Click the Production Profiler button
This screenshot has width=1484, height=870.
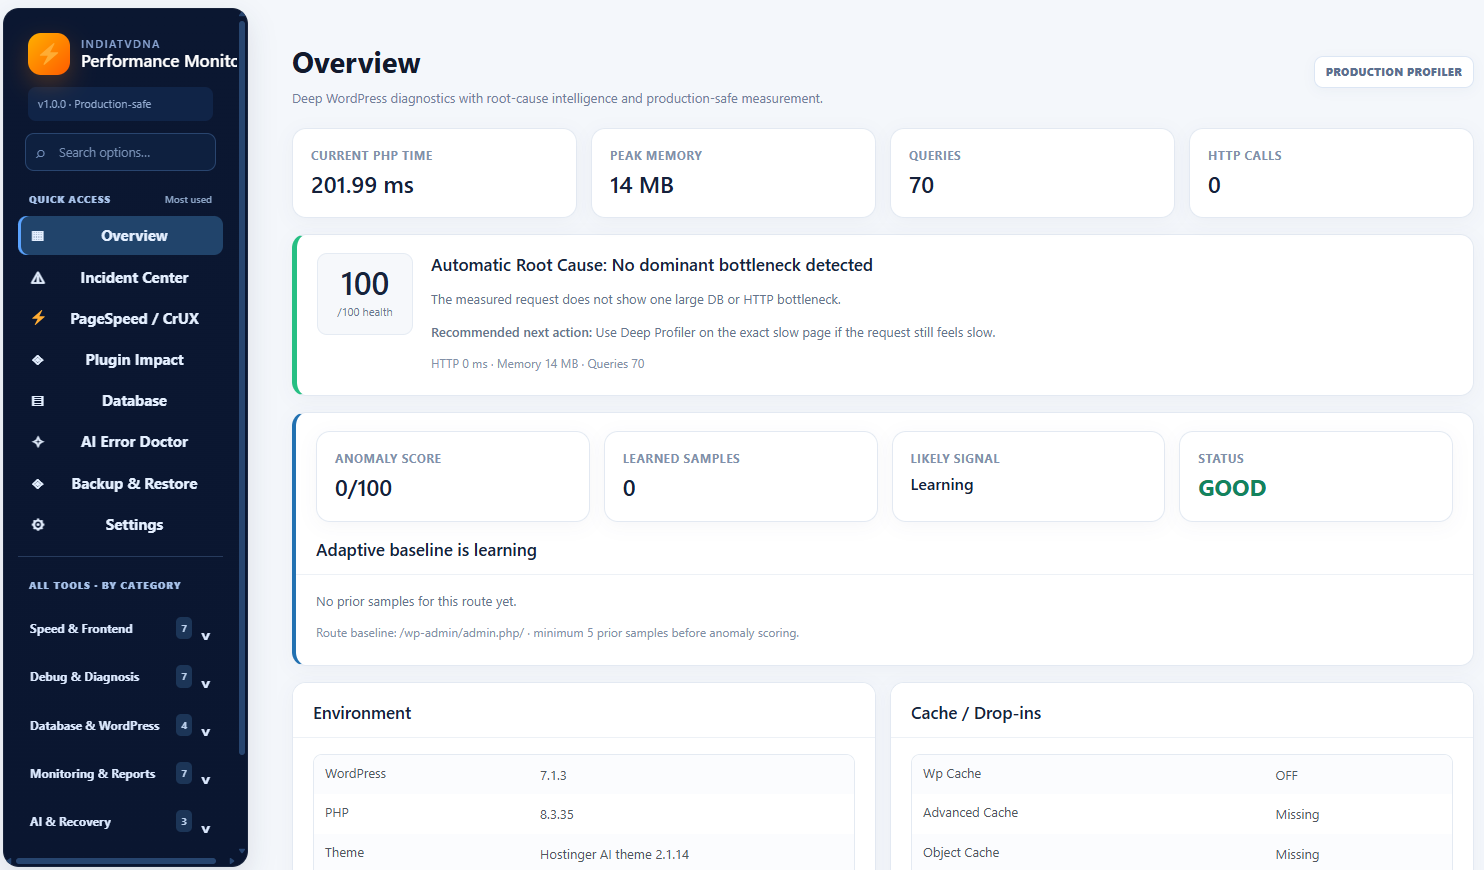point(1393,72)
